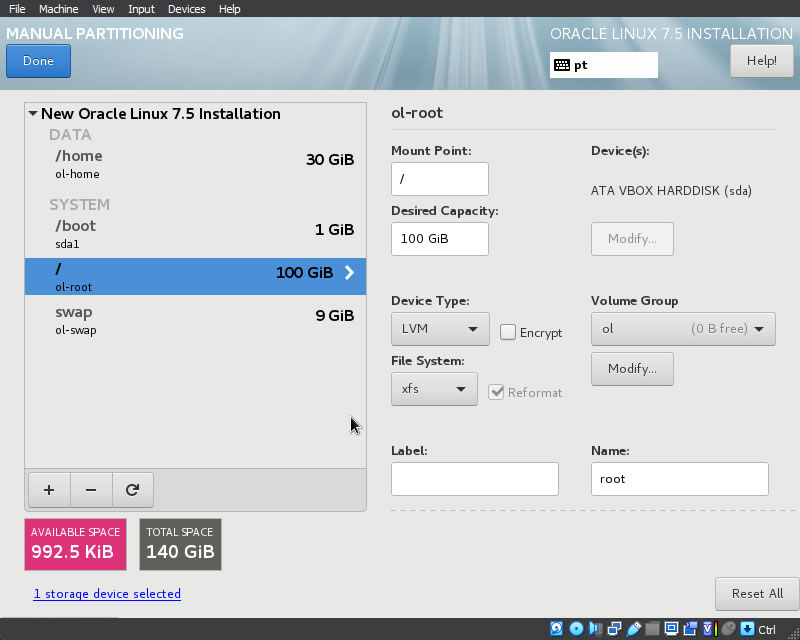Click the TOTAL SPACE 140 GiB box
The height and width of the screenshot is (640, 800).
pyautogui.click(x=180, y=544)
